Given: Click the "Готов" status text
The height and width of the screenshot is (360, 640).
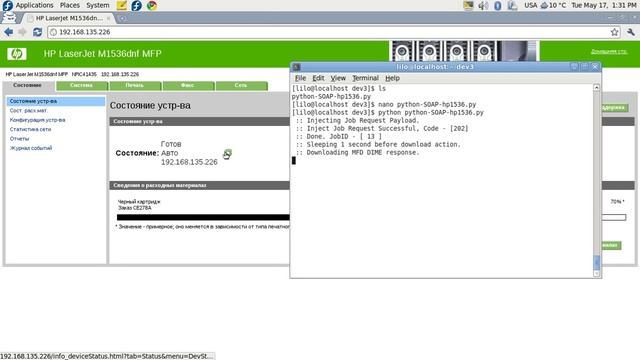Looking at the screenshot, I should tap(171, 144).
